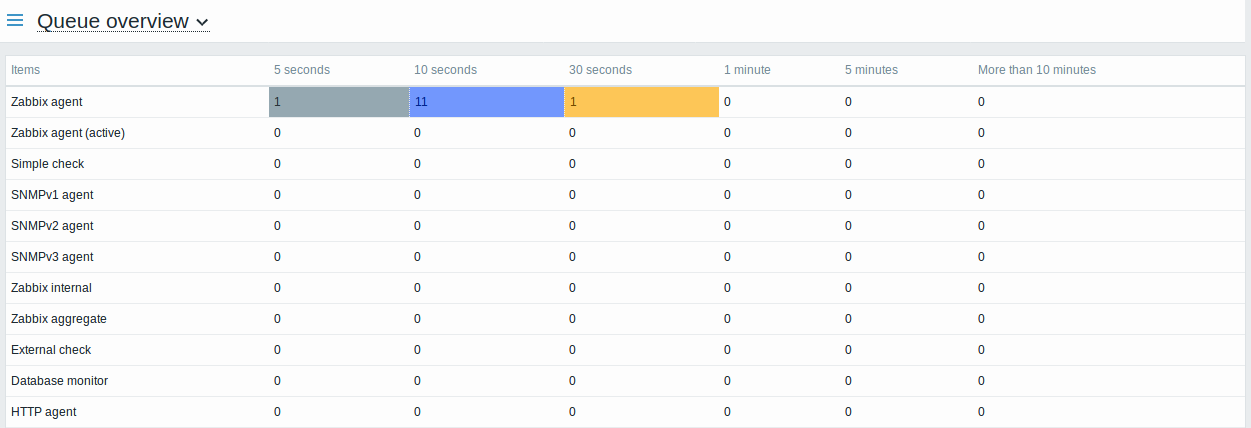Image resolution: width=1251 pixels, height=428 pixels.
Task: Select the 5 seconds column header
Action: pyautogui.click(x=302, y=70)
